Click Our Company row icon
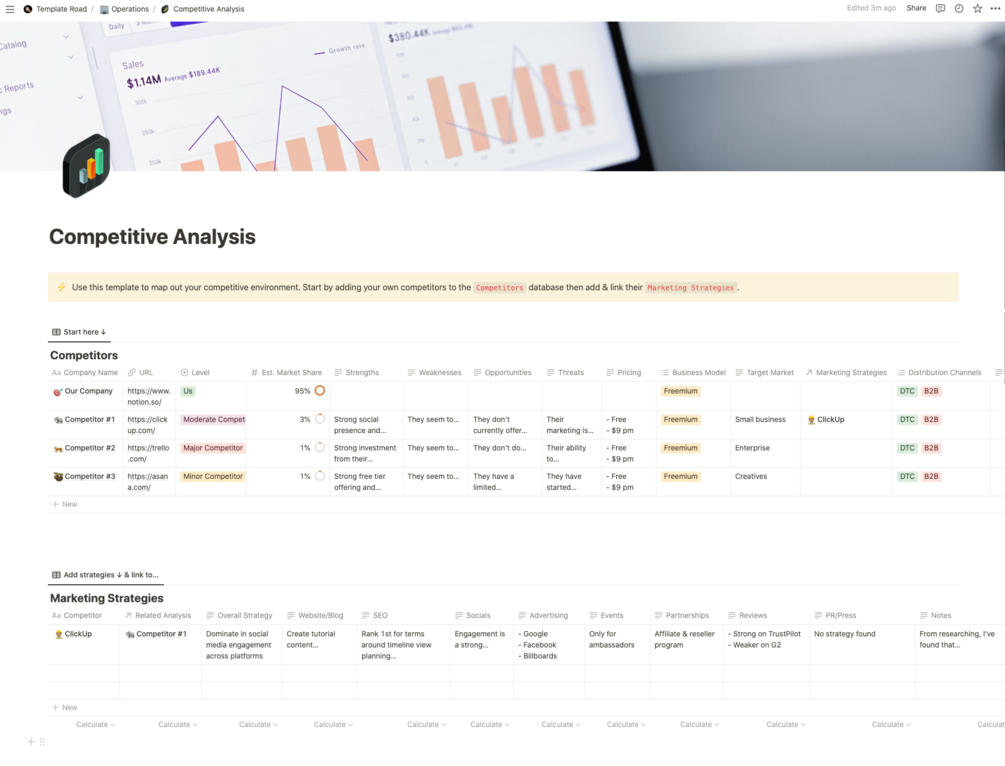Viewport: 1005px width, 766px height. [x=58, y=392]
